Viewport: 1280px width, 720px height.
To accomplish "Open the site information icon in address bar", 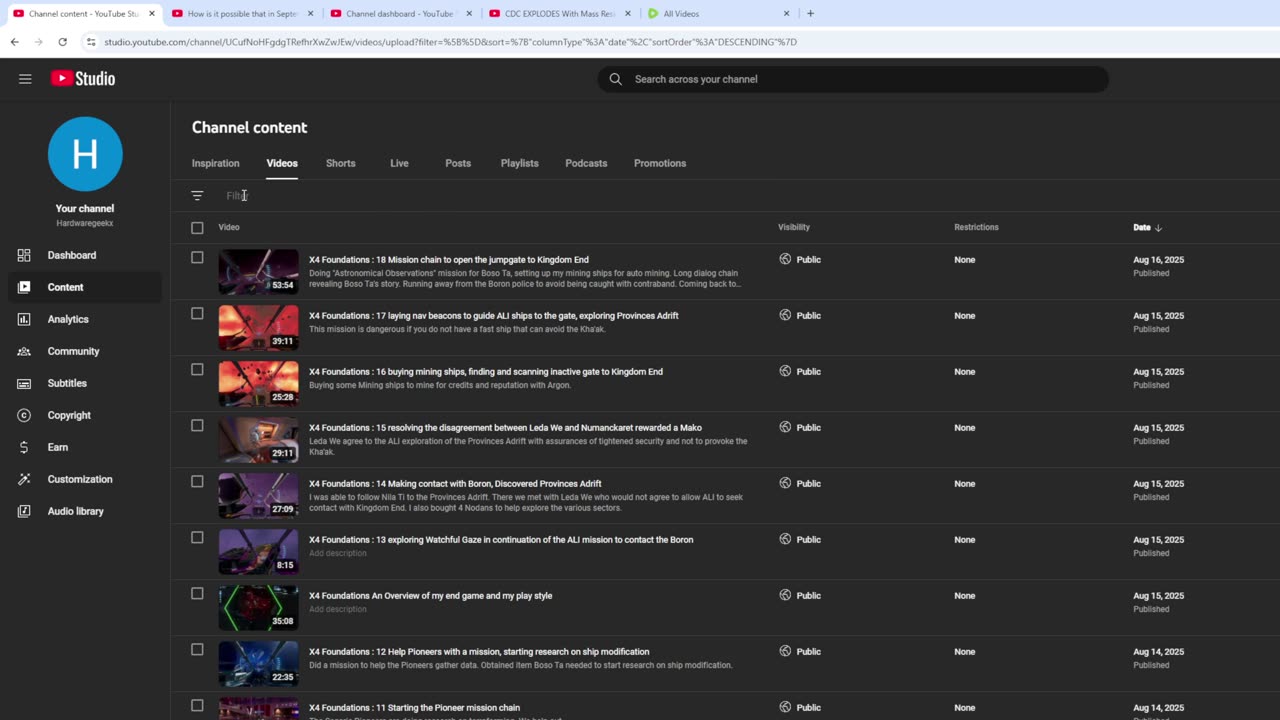I will tap(90, 42).
